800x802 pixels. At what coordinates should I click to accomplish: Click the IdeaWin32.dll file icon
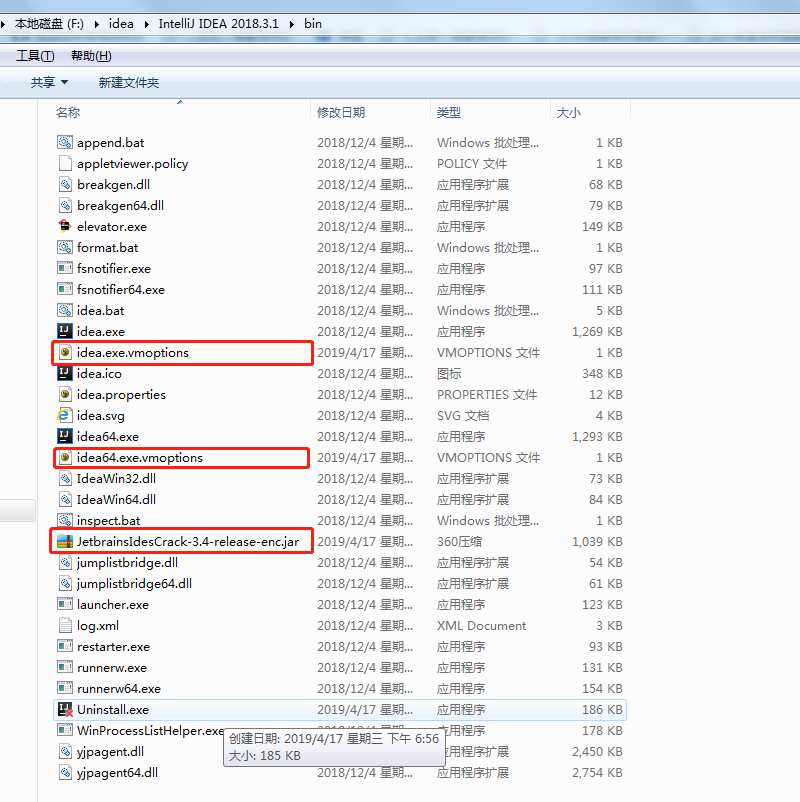[65, 478]
